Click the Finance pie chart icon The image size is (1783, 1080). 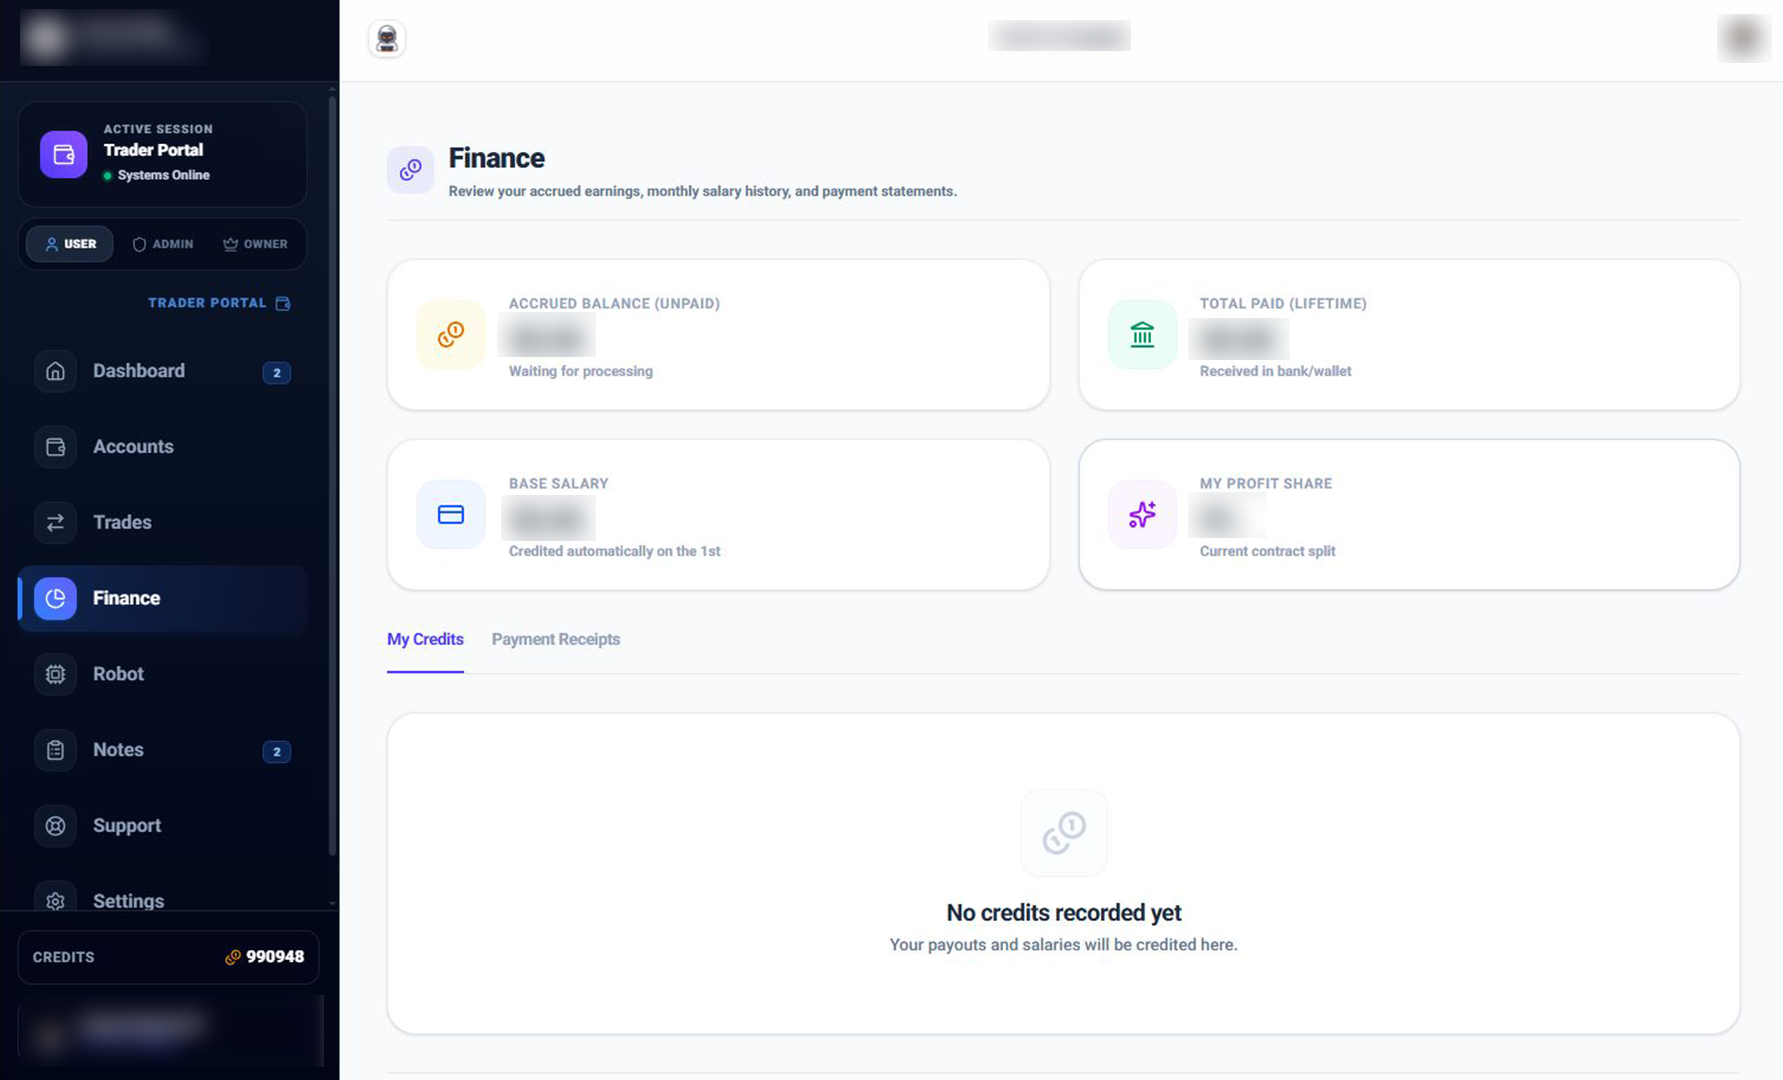pos(55,598)
